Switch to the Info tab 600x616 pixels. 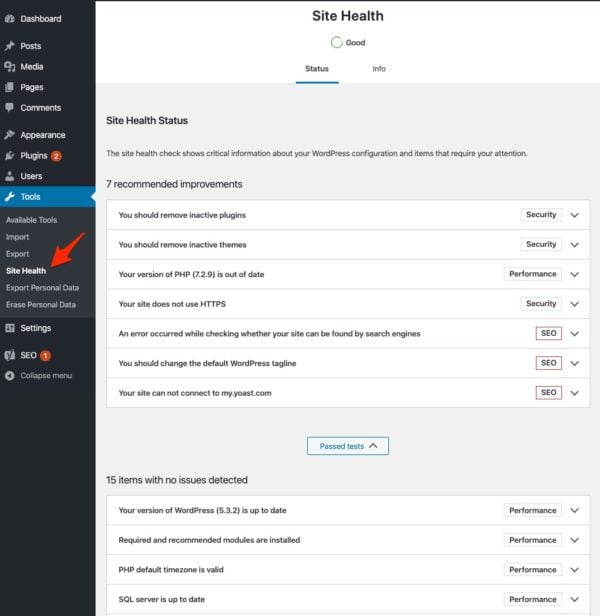(379, 69)
